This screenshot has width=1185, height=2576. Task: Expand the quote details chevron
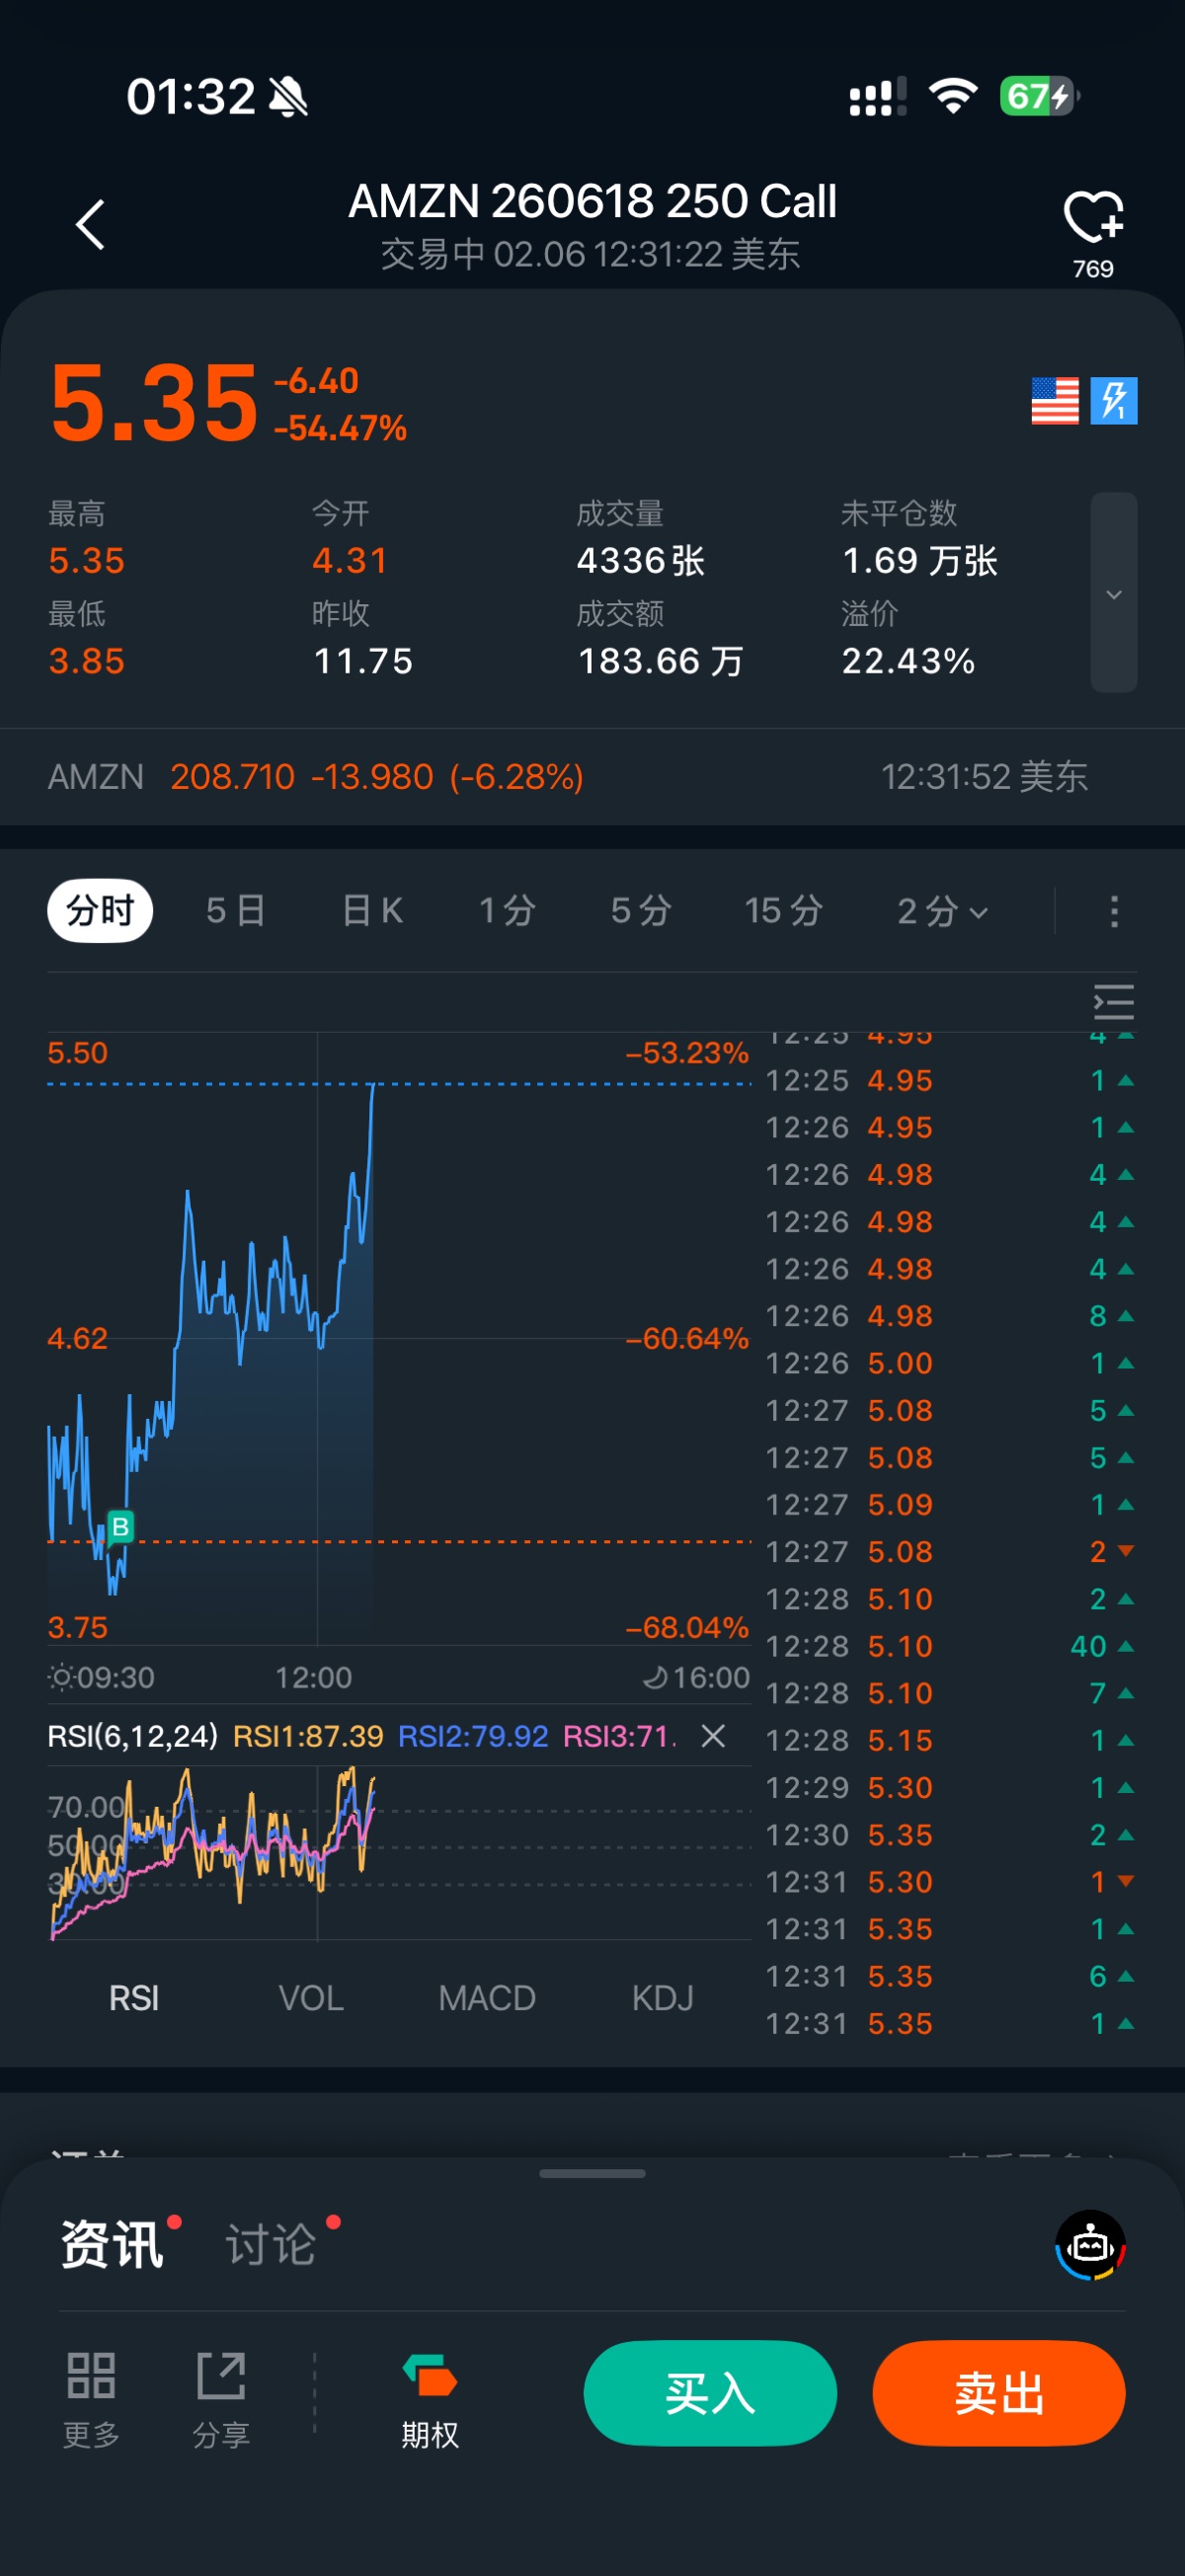[1113, 593]
